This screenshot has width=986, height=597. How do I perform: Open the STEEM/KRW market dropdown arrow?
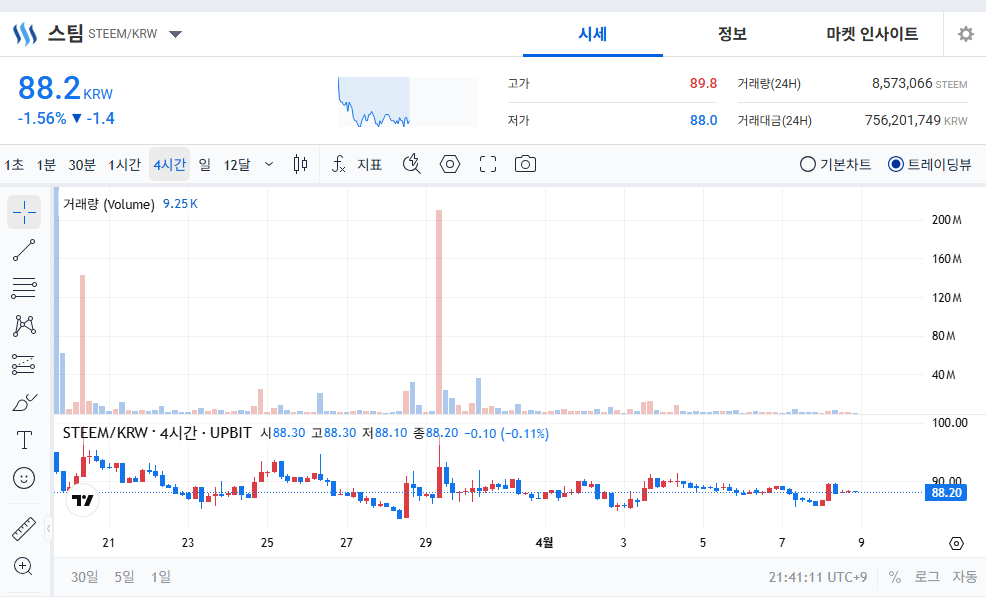175,34
